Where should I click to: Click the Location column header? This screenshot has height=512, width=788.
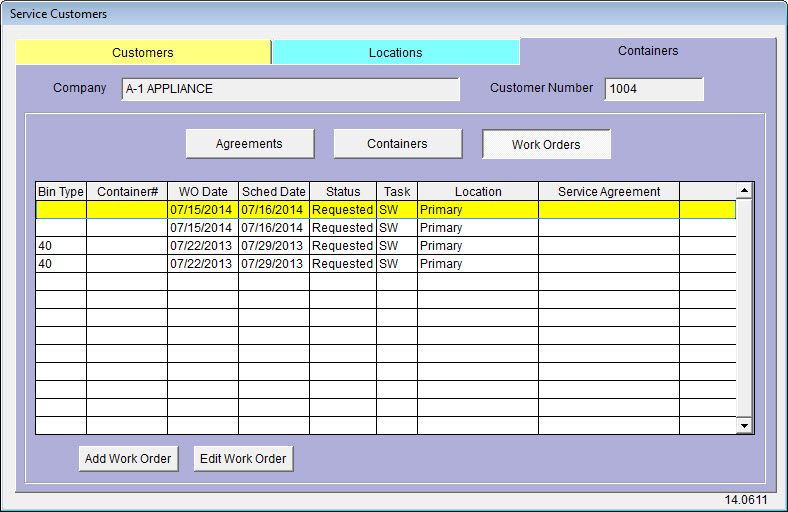478,191
